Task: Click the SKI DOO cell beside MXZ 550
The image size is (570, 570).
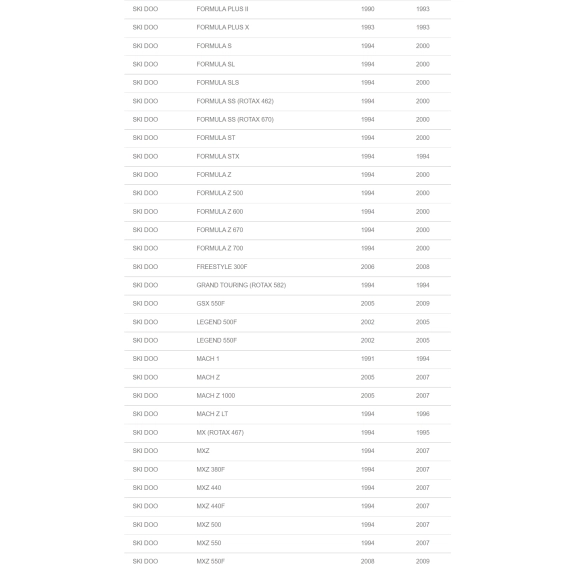Action: 145,543
